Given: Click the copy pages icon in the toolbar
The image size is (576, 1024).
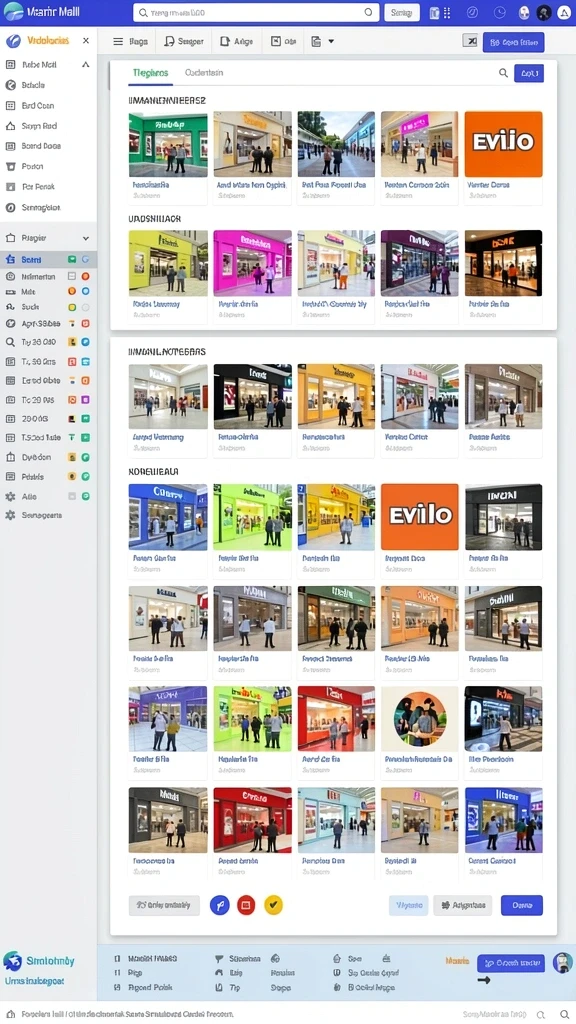Looking at the screenshot, I should point(316,41).
